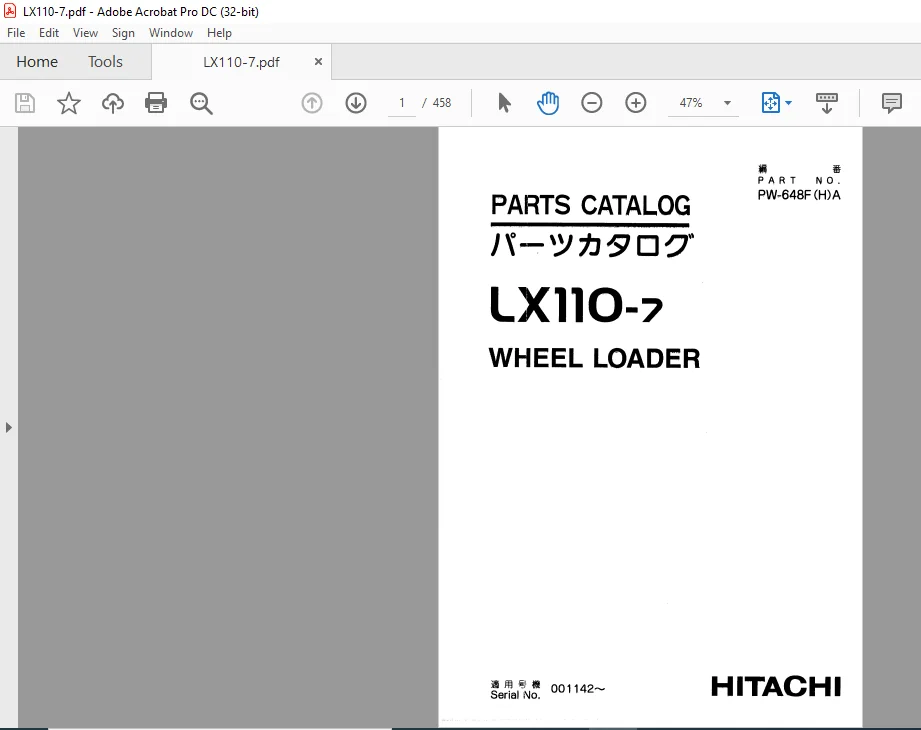
Task: Click the total pages count 458
Action: tap(442, 103)
